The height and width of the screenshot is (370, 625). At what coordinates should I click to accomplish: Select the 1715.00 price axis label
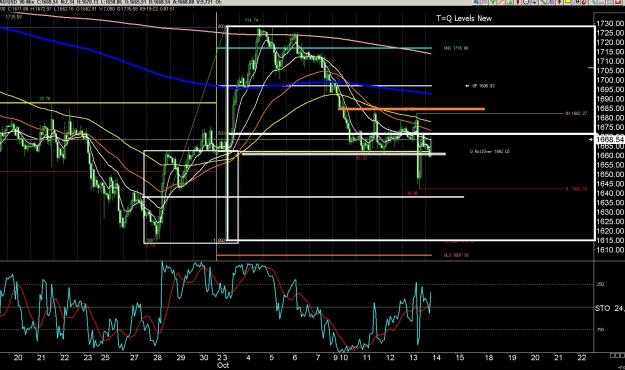pyautogui.click(x=610, y=52)
